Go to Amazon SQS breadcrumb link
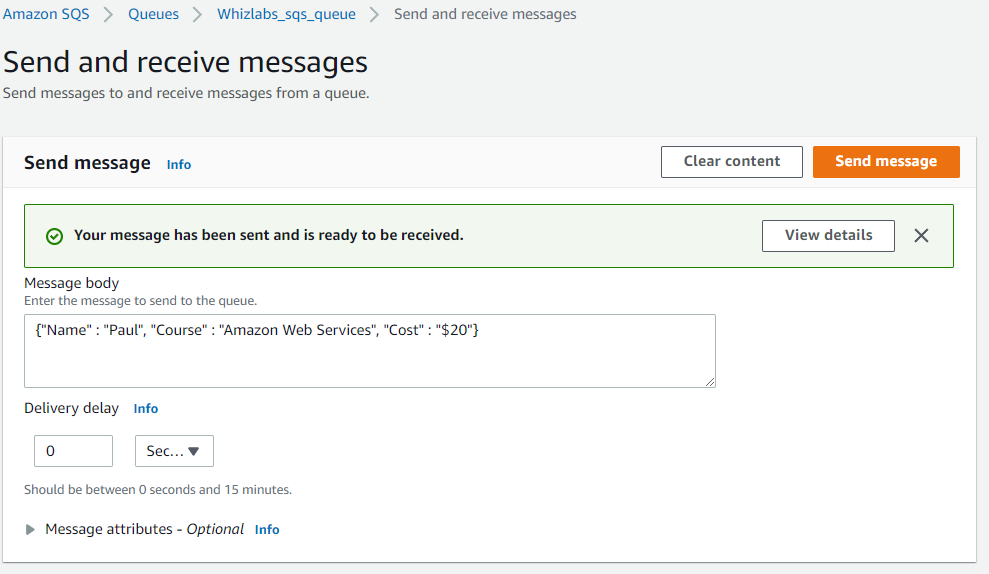 tap(46, 14)
